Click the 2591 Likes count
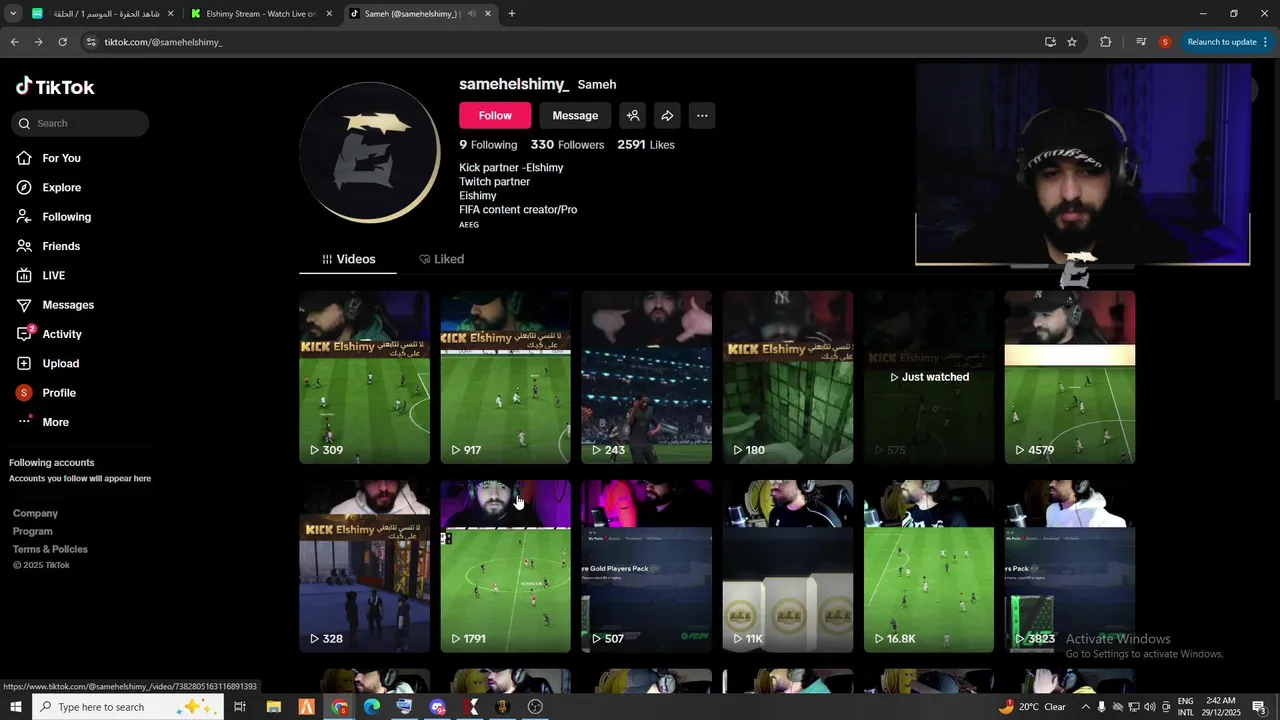The width and height of the screenshot is (1280, 720). pyautogui.click(x=646, y=145)
